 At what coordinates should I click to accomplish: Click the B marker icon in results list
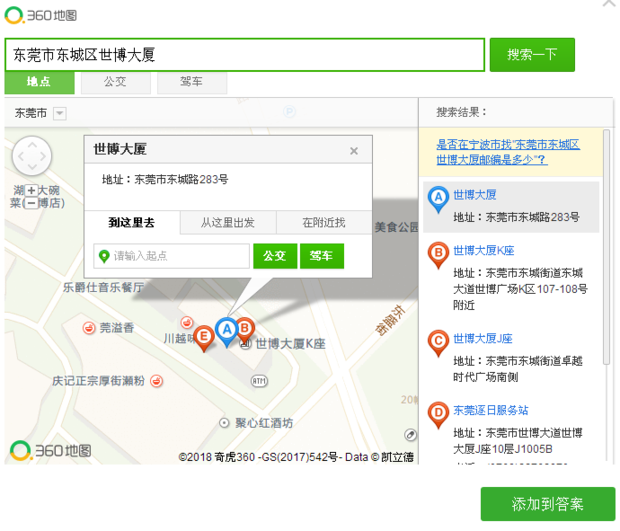[x=438, y=255]
